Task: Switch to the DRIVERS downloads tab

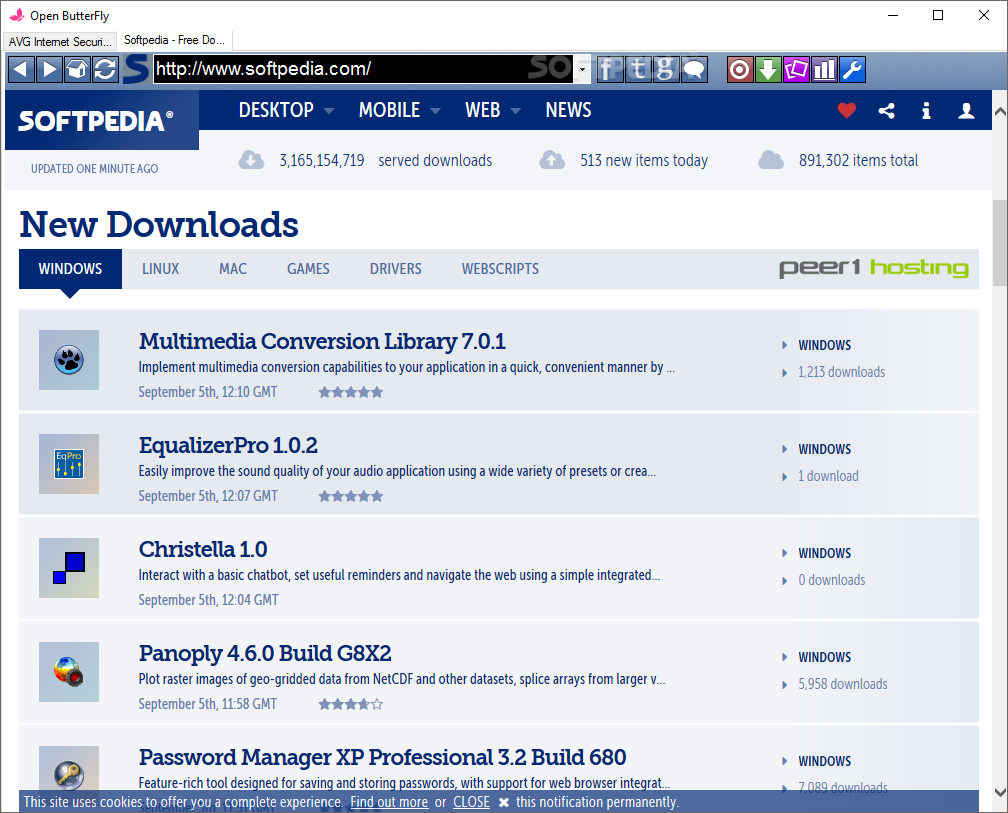Action: (x=395, y=269)
